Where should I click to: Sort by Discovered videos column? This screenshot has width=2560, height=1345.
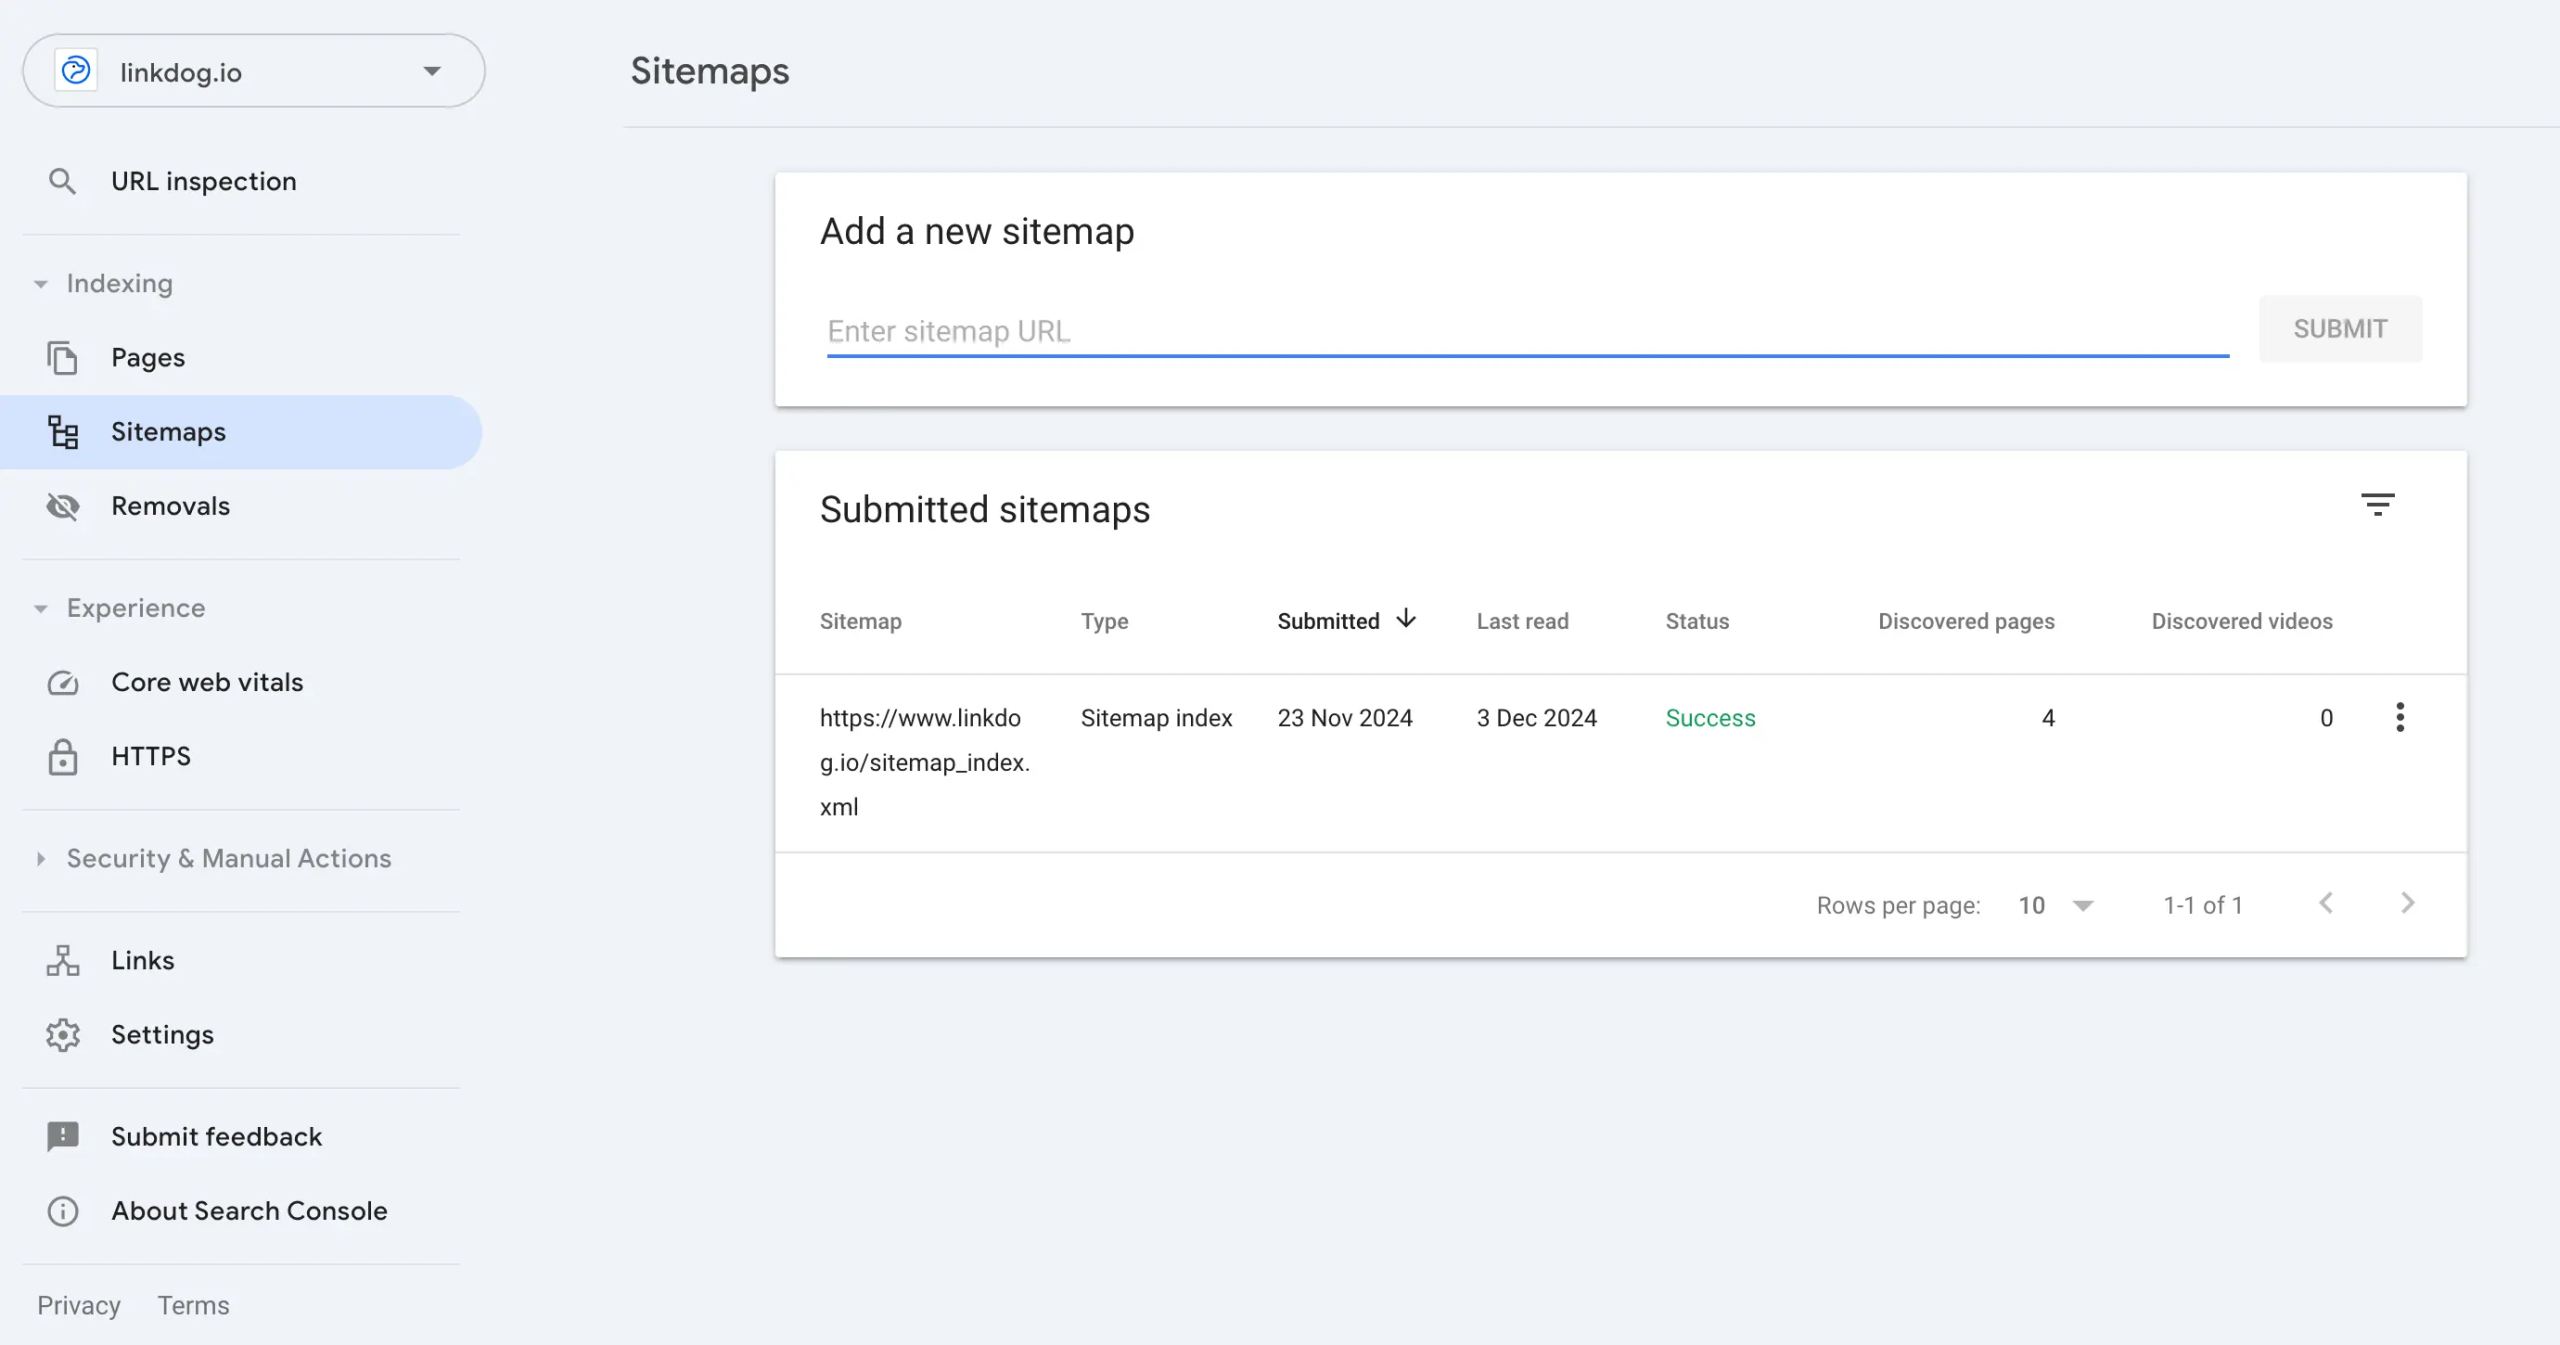2242,621
